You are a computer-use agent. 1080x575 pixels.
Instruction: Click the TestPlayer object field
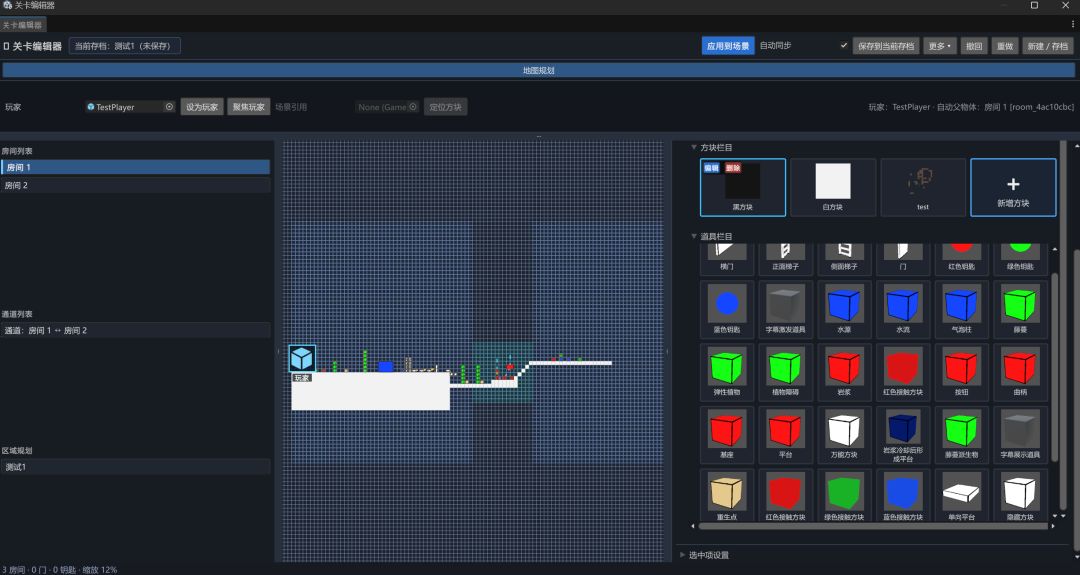[x=130, y=107]
